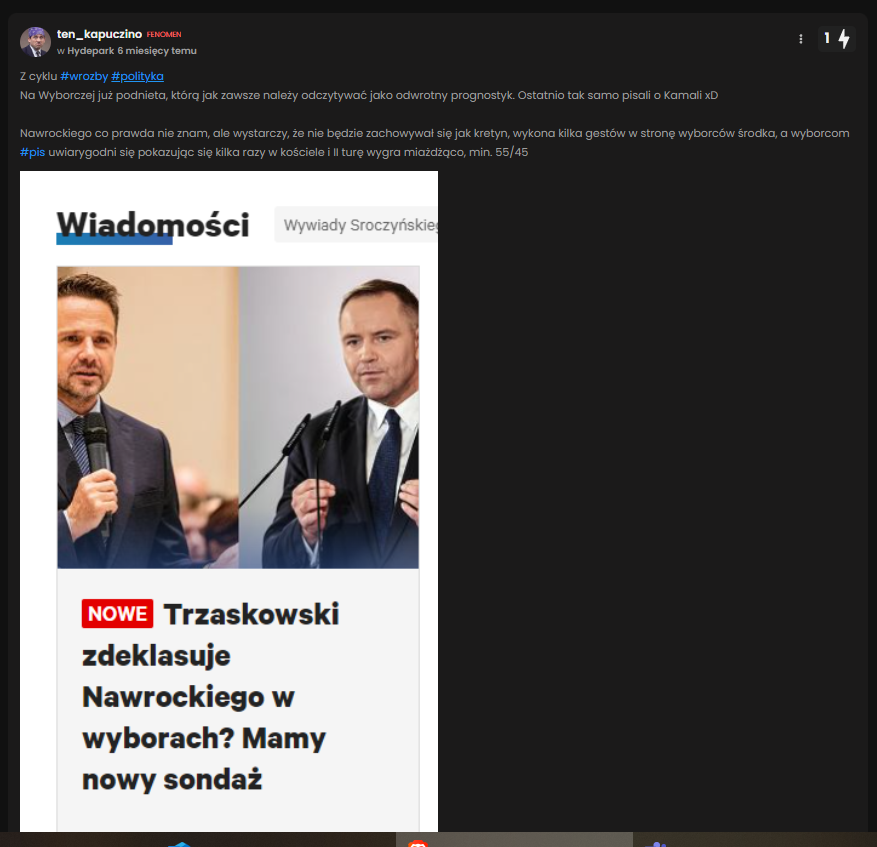Upvote post with the lightning bolt icon
877x847 pixels.
coord(844,39)
